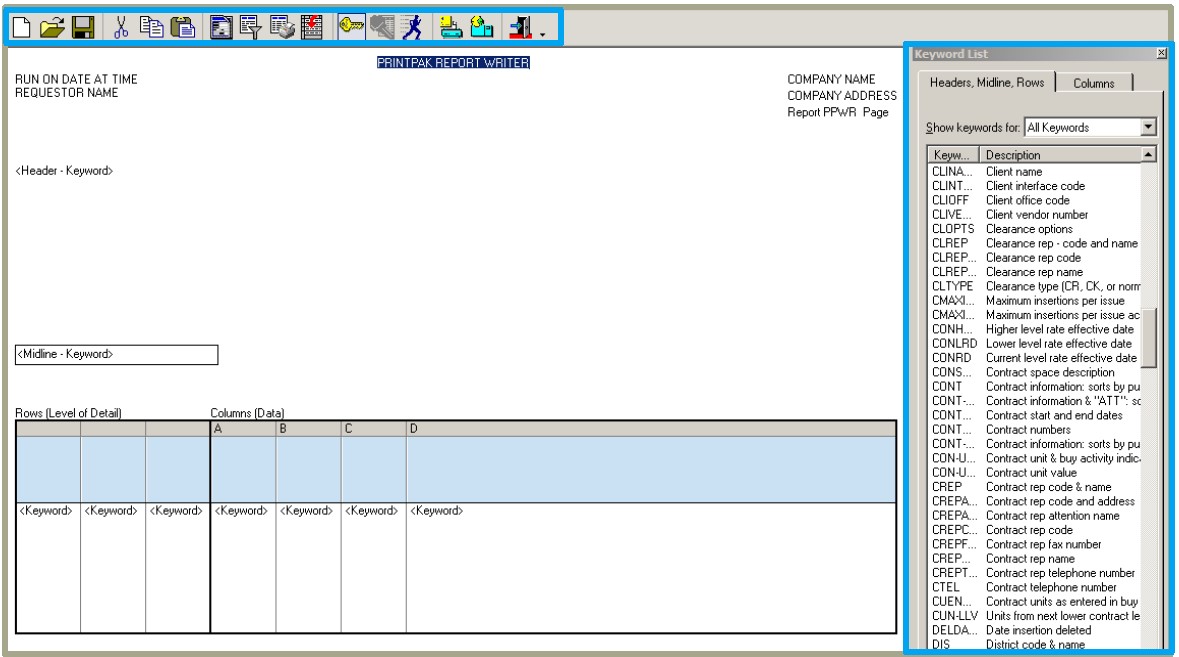Screen dimensions: 1179x657
Task: Save the report using the floppy disk icon
Action: [x=83, y=28]
